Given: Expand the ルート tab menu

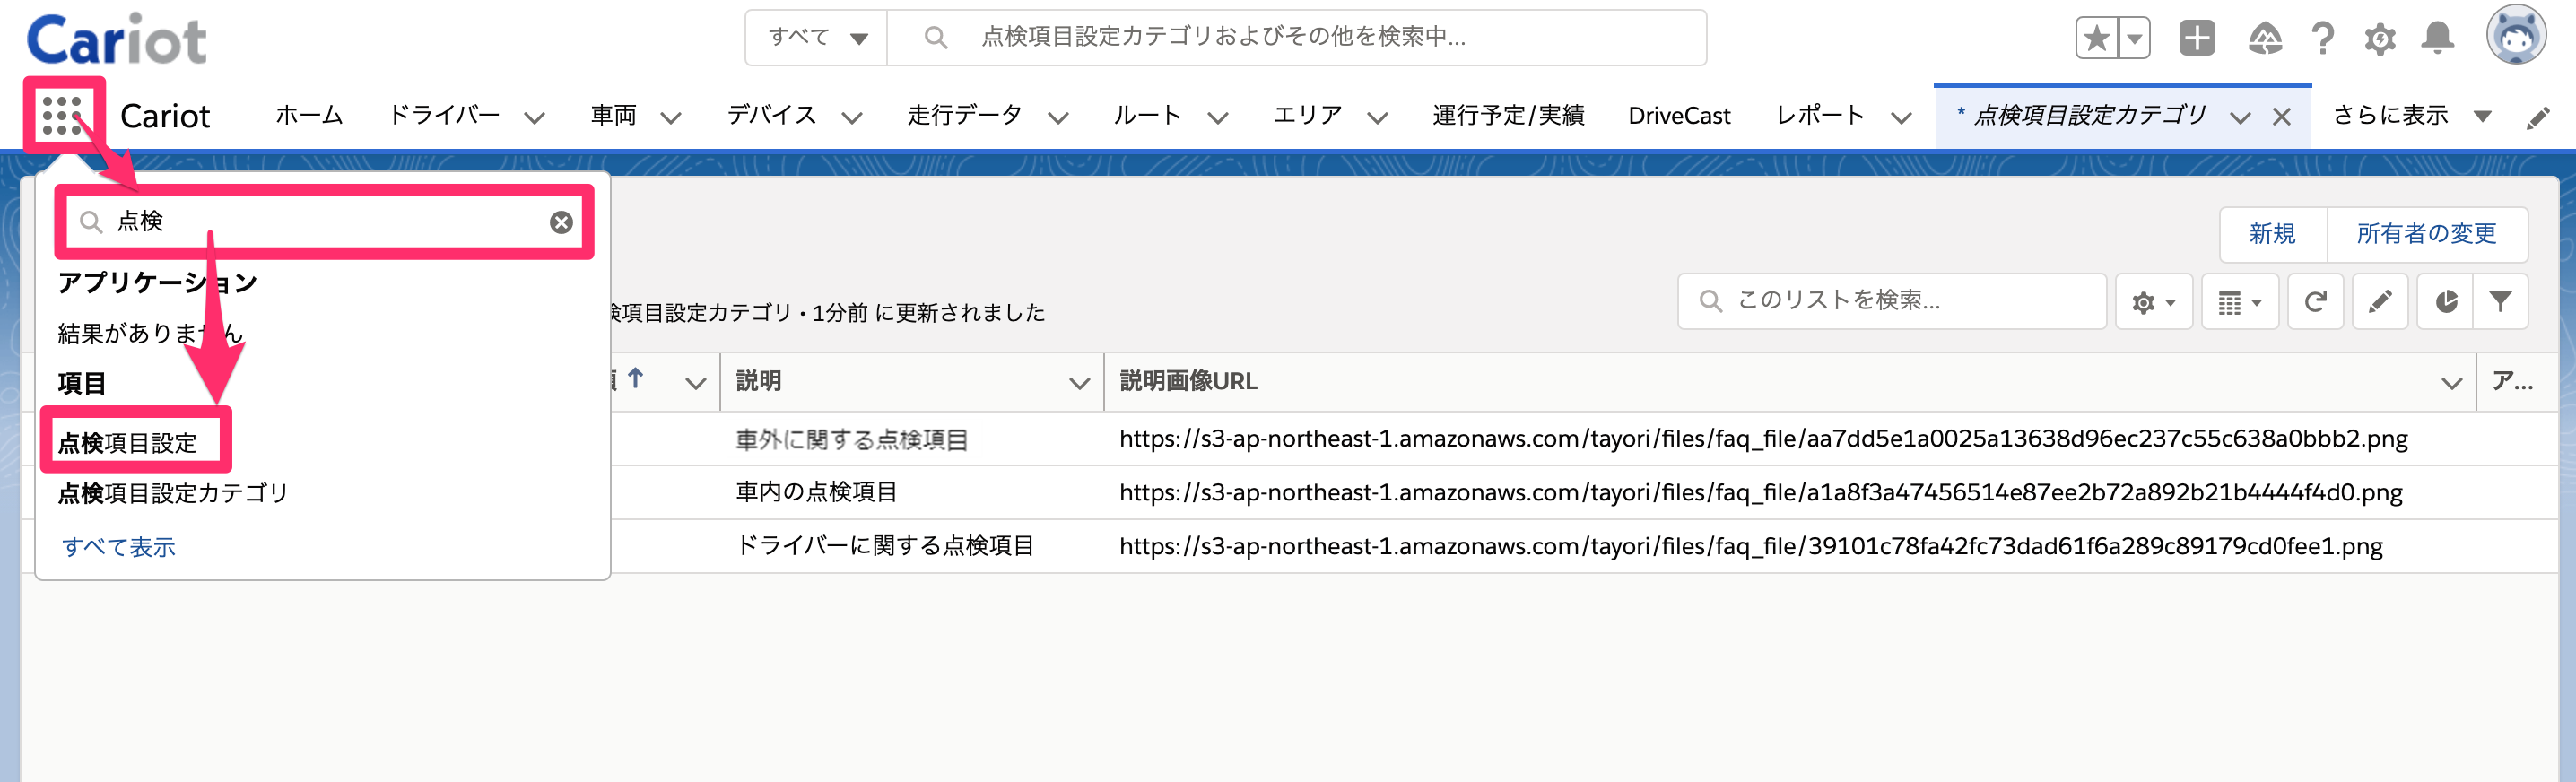Looking at the screenshot, I should pyautogui.click(x=1217, y=118).
